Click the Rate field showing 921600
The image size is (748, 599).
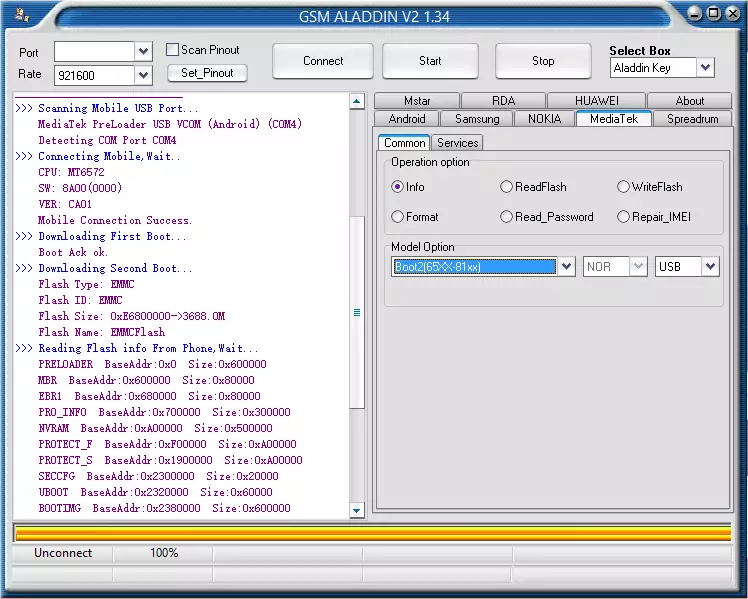point(94,75)
